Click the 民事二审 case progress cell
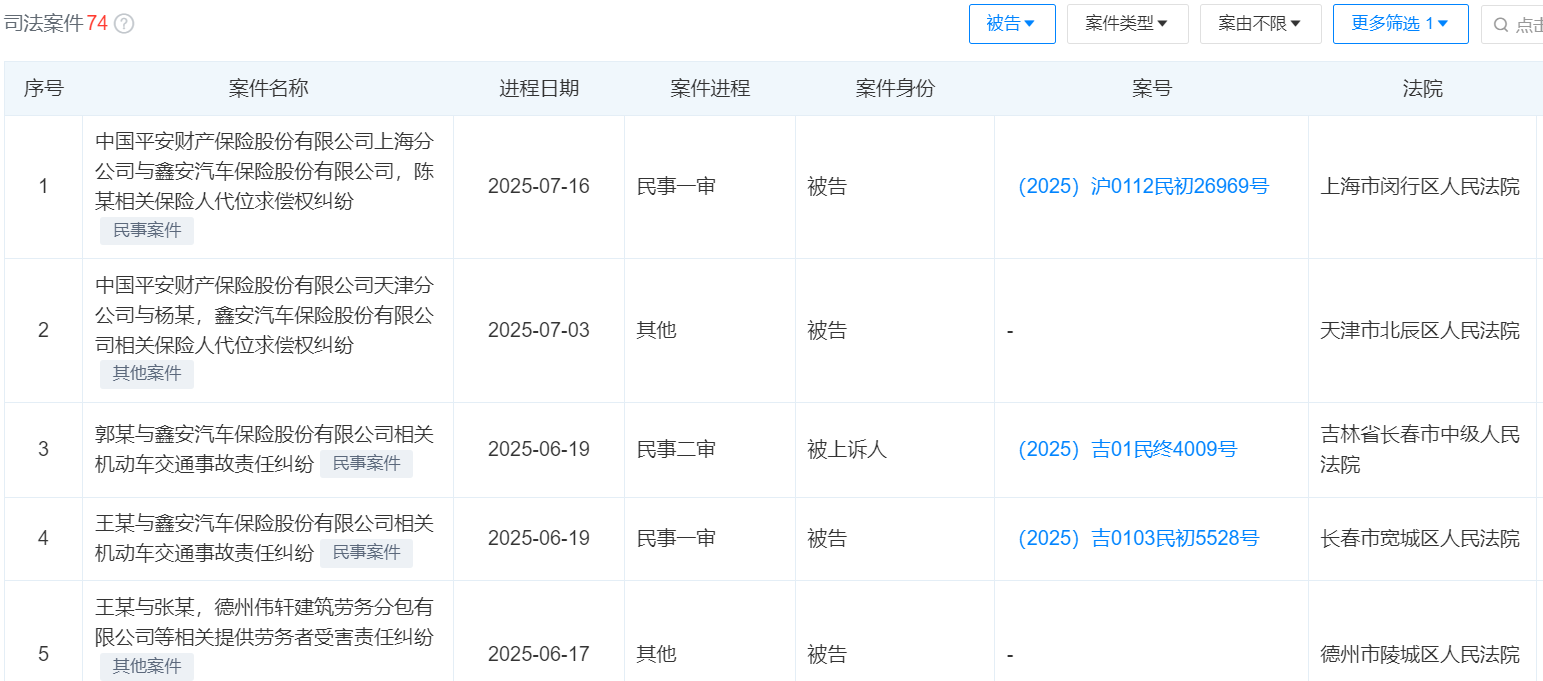The width and height of the screenshot is (1543, 681). 677,450
